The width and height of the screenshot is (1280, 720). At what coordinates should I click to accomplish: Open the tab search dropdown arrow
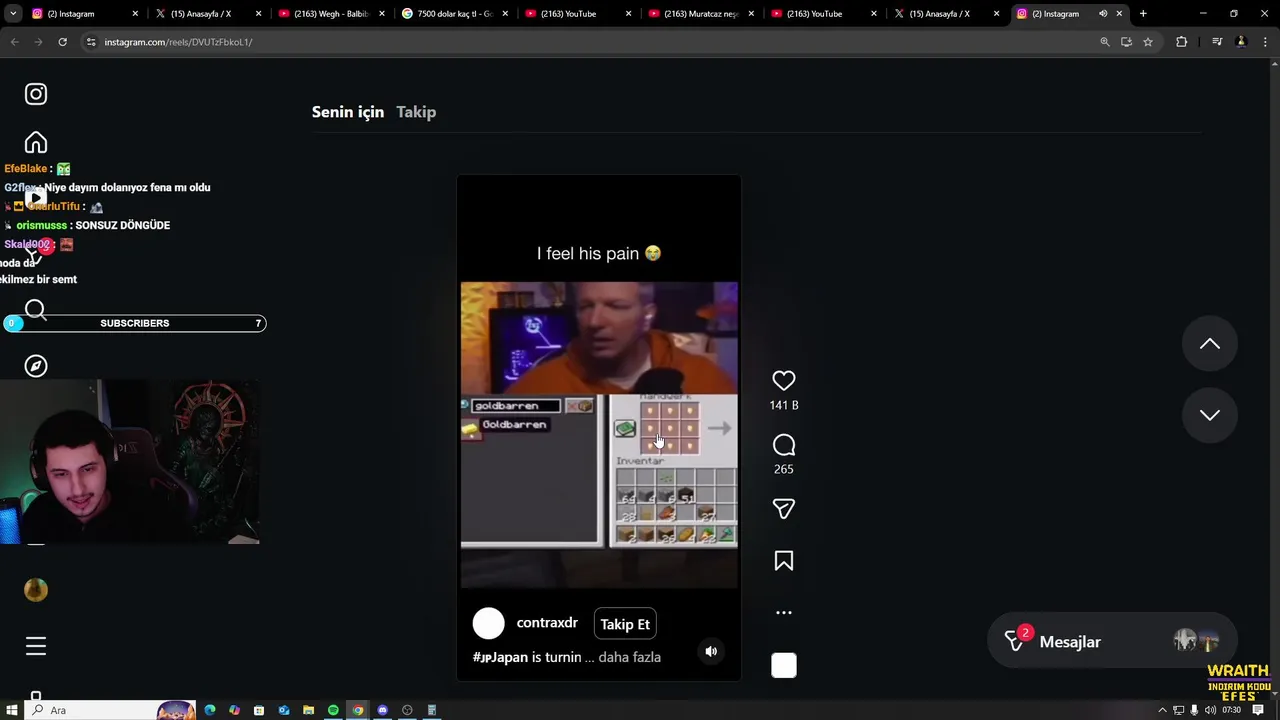(x=13, y=14)
